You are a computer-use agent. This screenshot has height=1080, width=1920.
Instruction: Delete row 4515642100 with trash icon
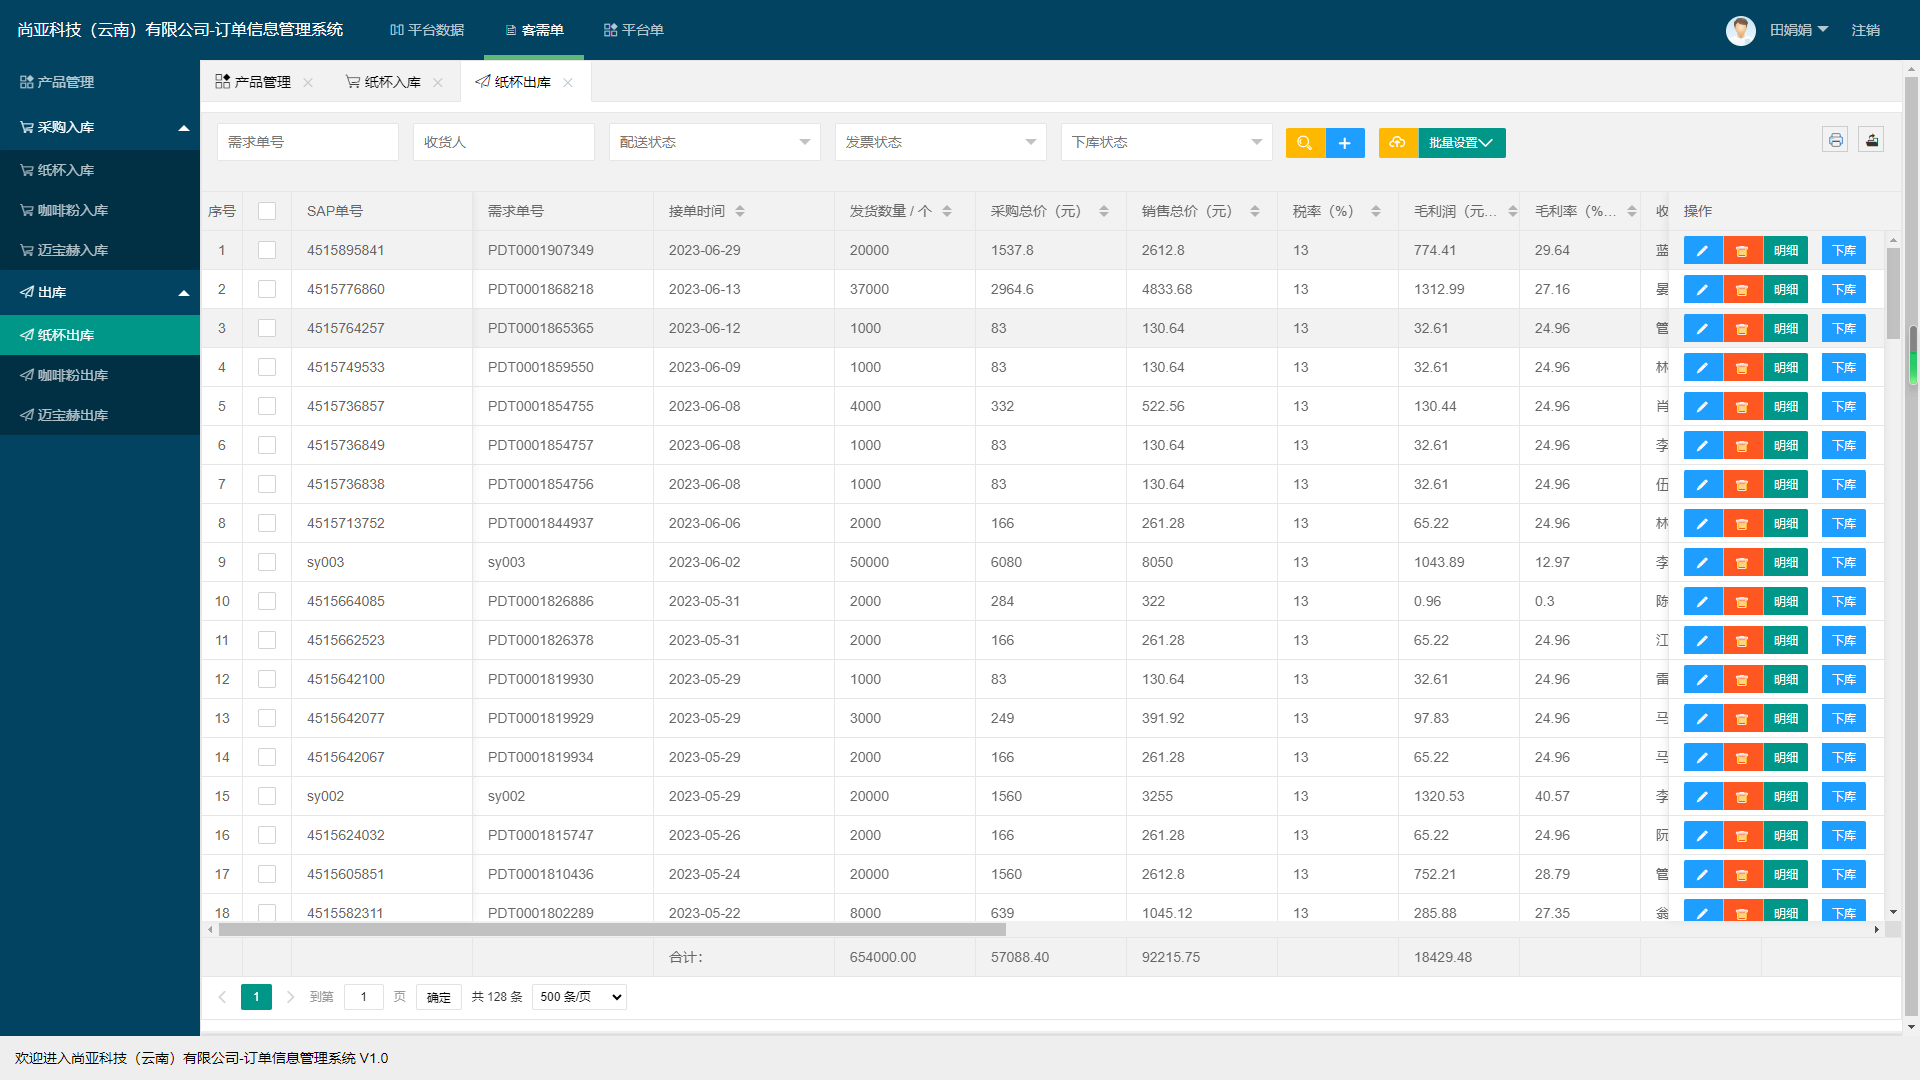coord(1742,680)
